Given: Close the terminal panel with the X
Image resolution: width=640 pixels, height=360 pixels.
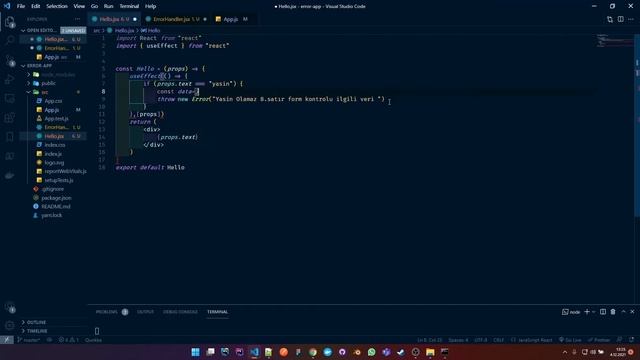Looking at the screenshot, I should click(632, 312).
